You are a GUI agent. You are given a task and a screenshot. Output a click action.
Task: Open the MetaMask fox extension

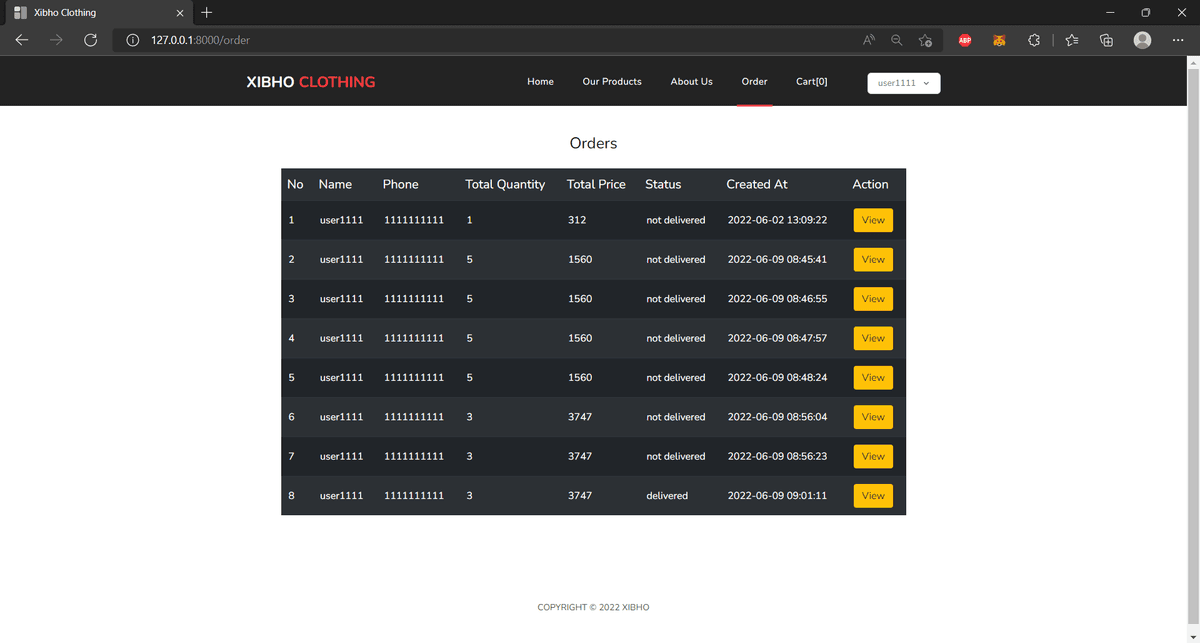coord(999,40)
